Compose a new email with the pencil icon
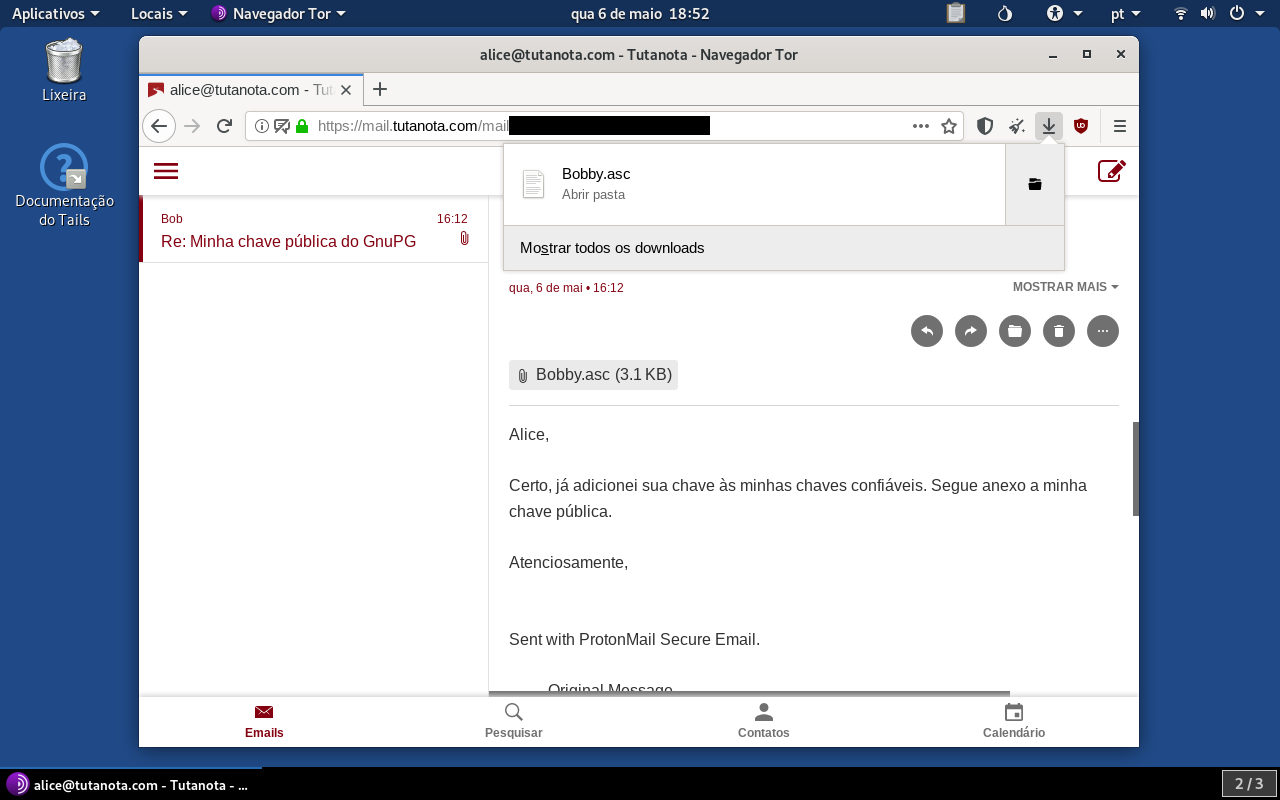Image resolution: width=1280 pixels, height=800 pixels. click(x=1112, y=171)
